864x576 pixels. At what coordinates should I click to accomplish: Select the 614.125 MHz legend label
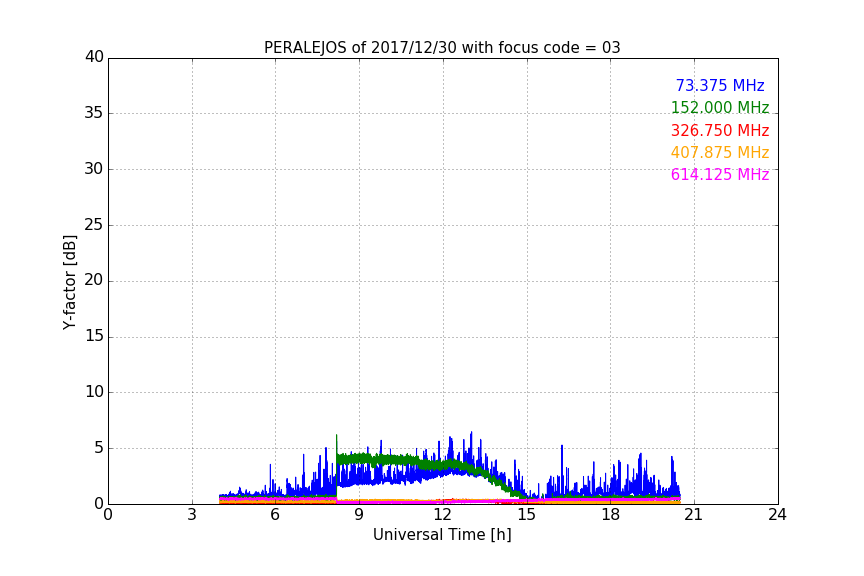tap(720, 175)
